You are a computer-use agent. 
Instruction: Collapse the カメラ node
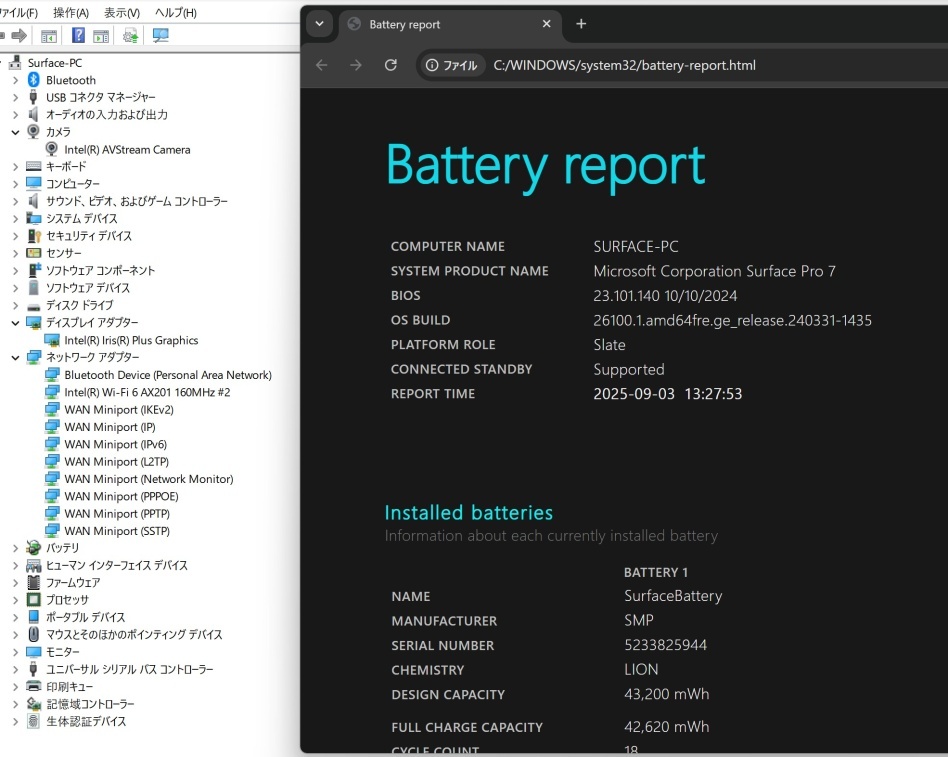pos(16,132)
